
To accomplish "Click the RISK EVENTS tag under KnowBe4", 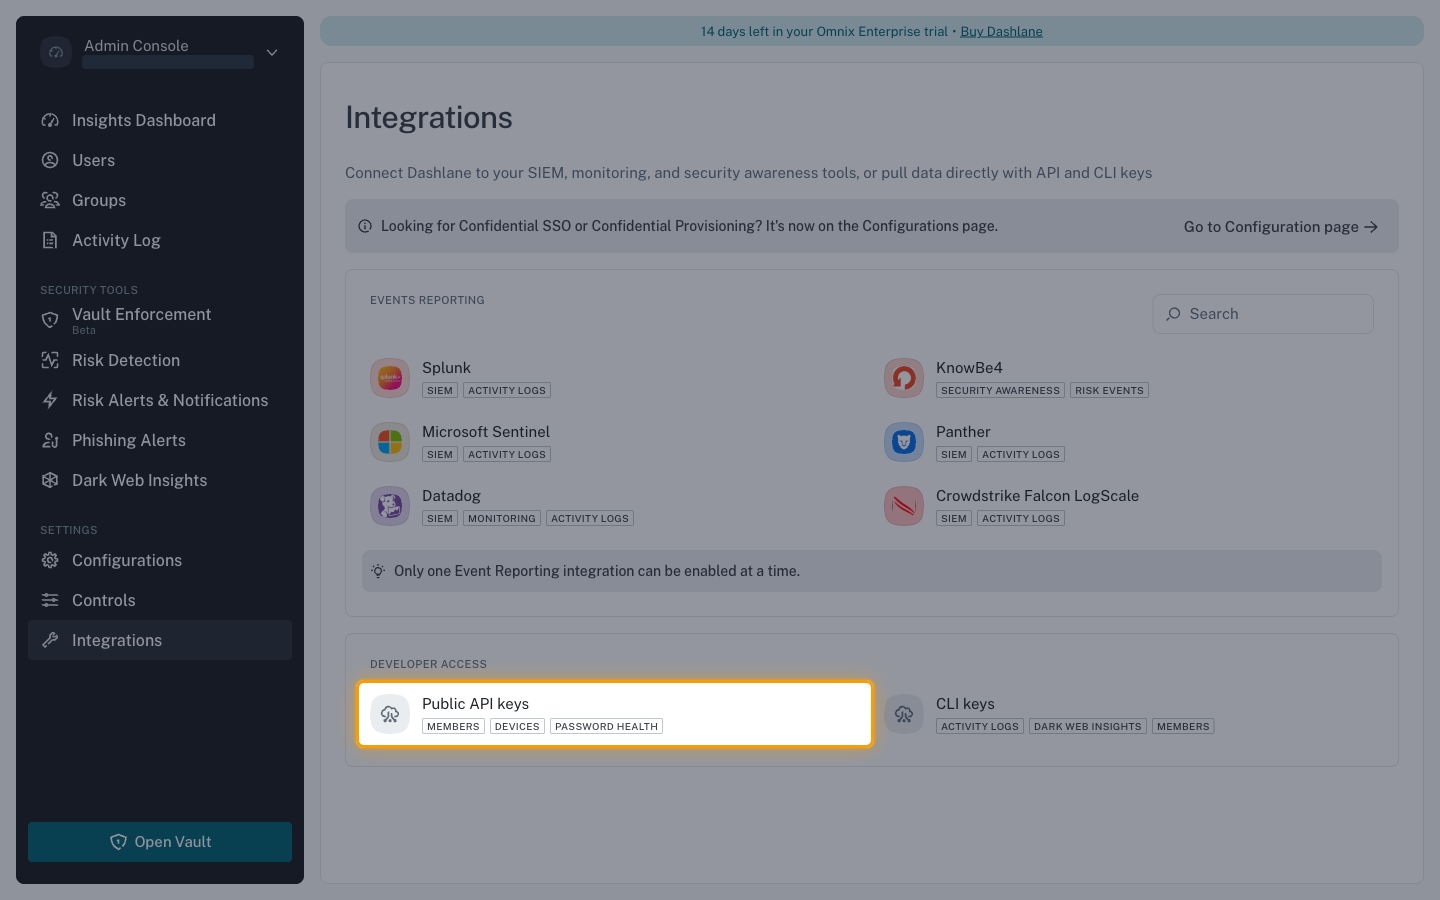I will pyautogui.click(x=1109, y=390).
